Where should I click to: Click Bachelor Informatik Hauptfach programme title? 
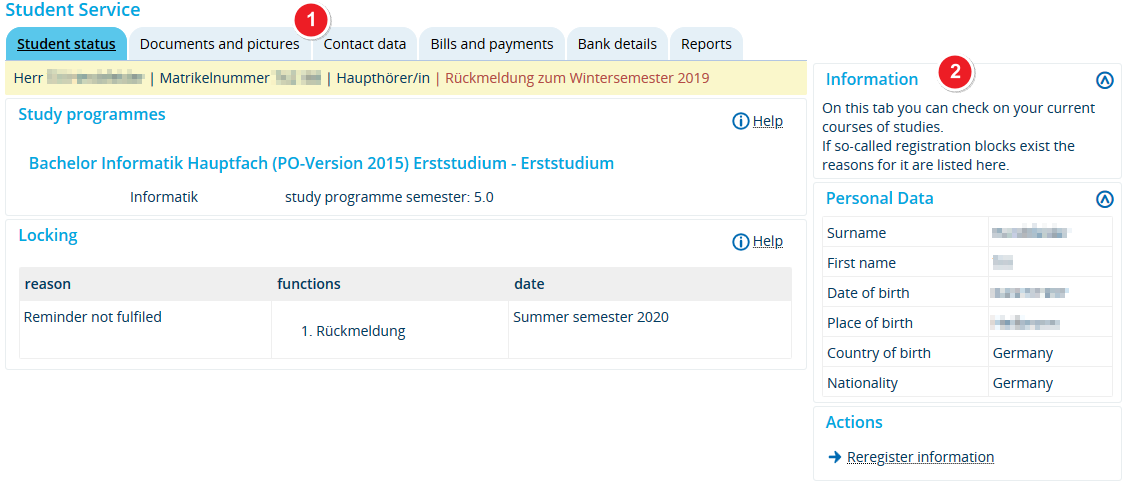point(321,163)
